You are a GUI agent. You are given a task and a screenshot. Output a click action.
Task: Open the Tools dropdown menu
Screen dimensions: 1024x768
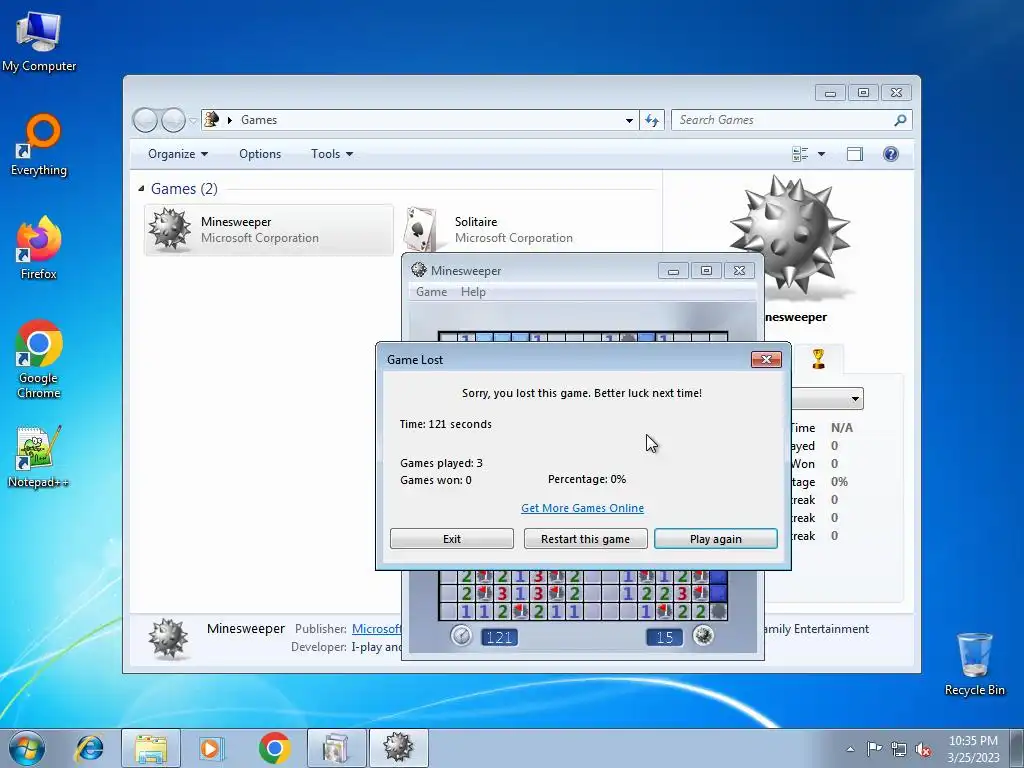pos(332,154)
